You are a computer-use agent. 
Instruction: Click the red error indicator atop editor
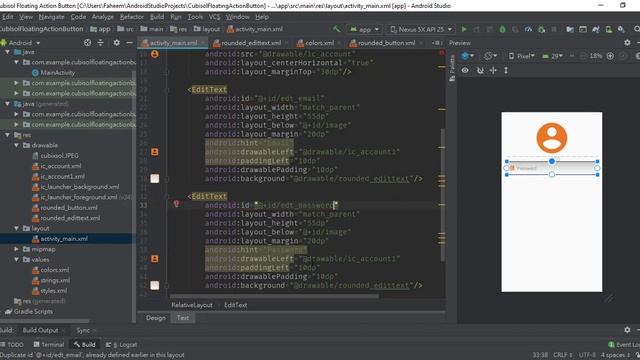tap(442, 53)
